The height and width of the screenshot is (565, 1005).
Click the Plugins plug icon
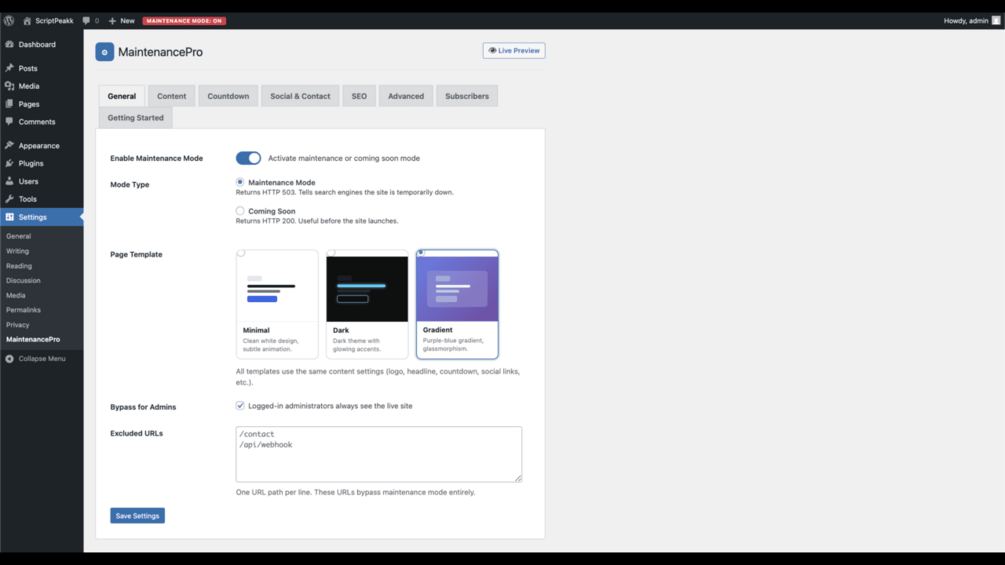[10, 163]
